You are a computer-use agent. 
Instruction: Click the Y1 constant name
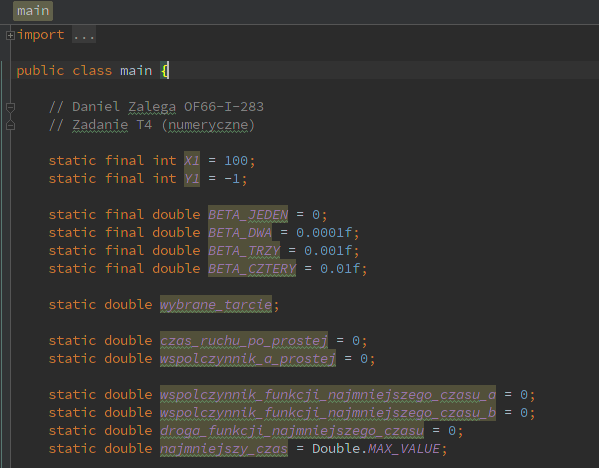pos(192,178)
